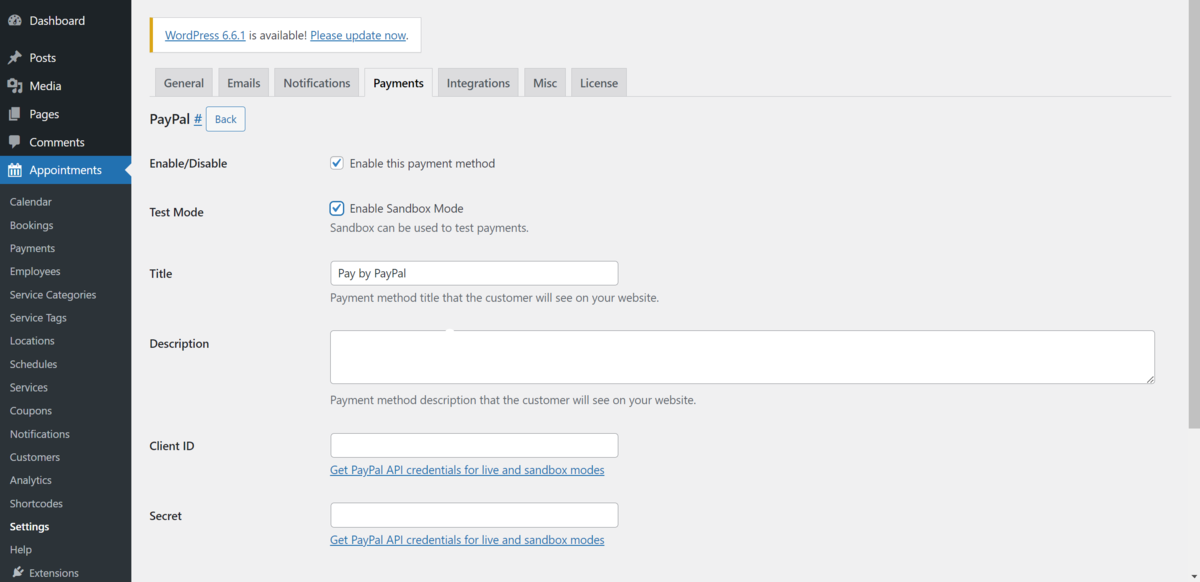Click the PayPal hash anchor link
Image resolution: width=1200 pixels, height=582 pixels.
click(198, 119)
